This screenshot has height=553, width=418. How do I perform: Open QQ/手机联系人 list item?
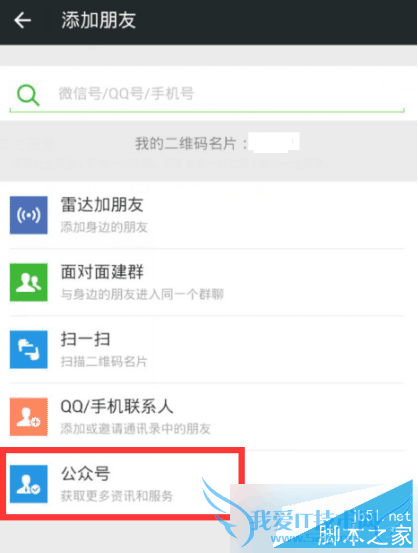click(207, 417)
